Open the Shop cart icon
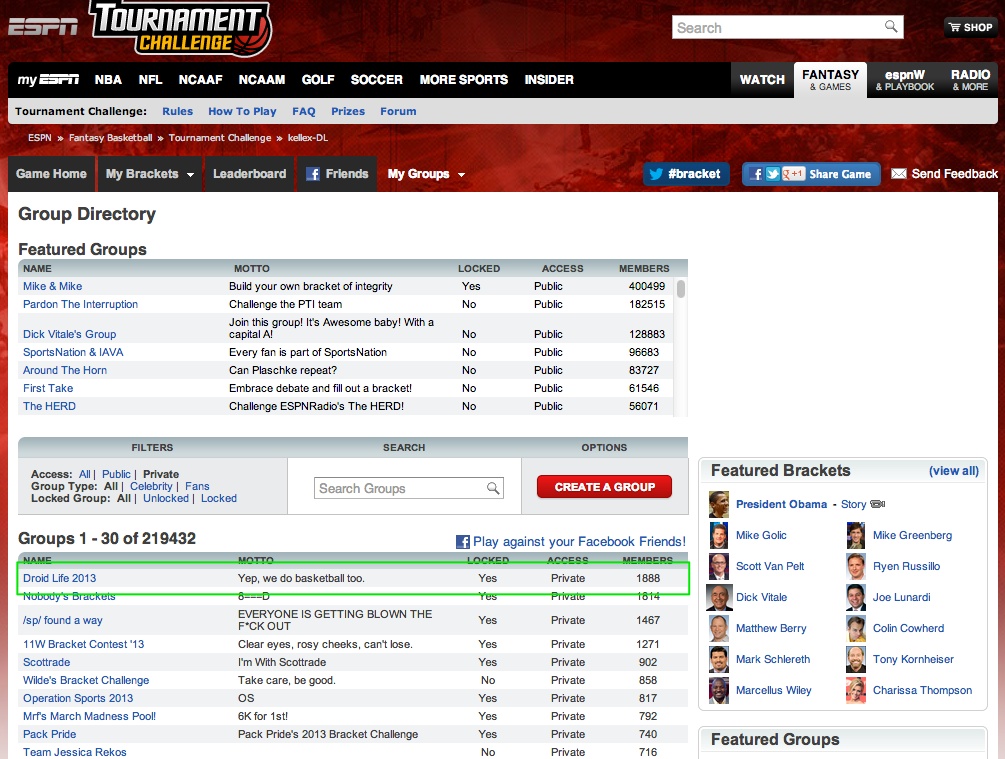This screenshot has width=1005, height=759. [954, 28]
